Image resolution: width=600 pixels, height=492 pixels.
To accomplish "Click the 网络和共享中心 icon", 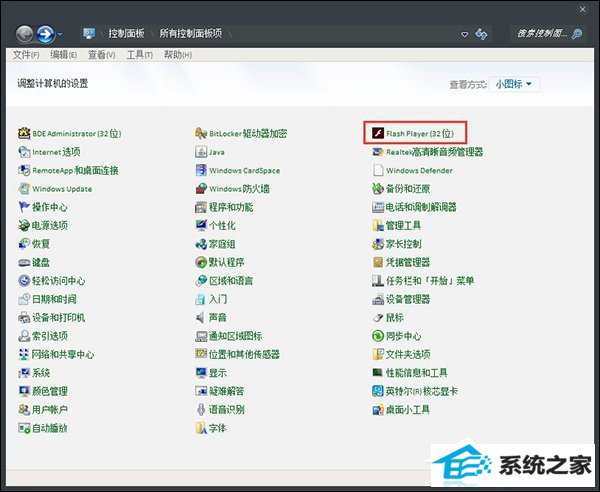I will click(24, 354).
